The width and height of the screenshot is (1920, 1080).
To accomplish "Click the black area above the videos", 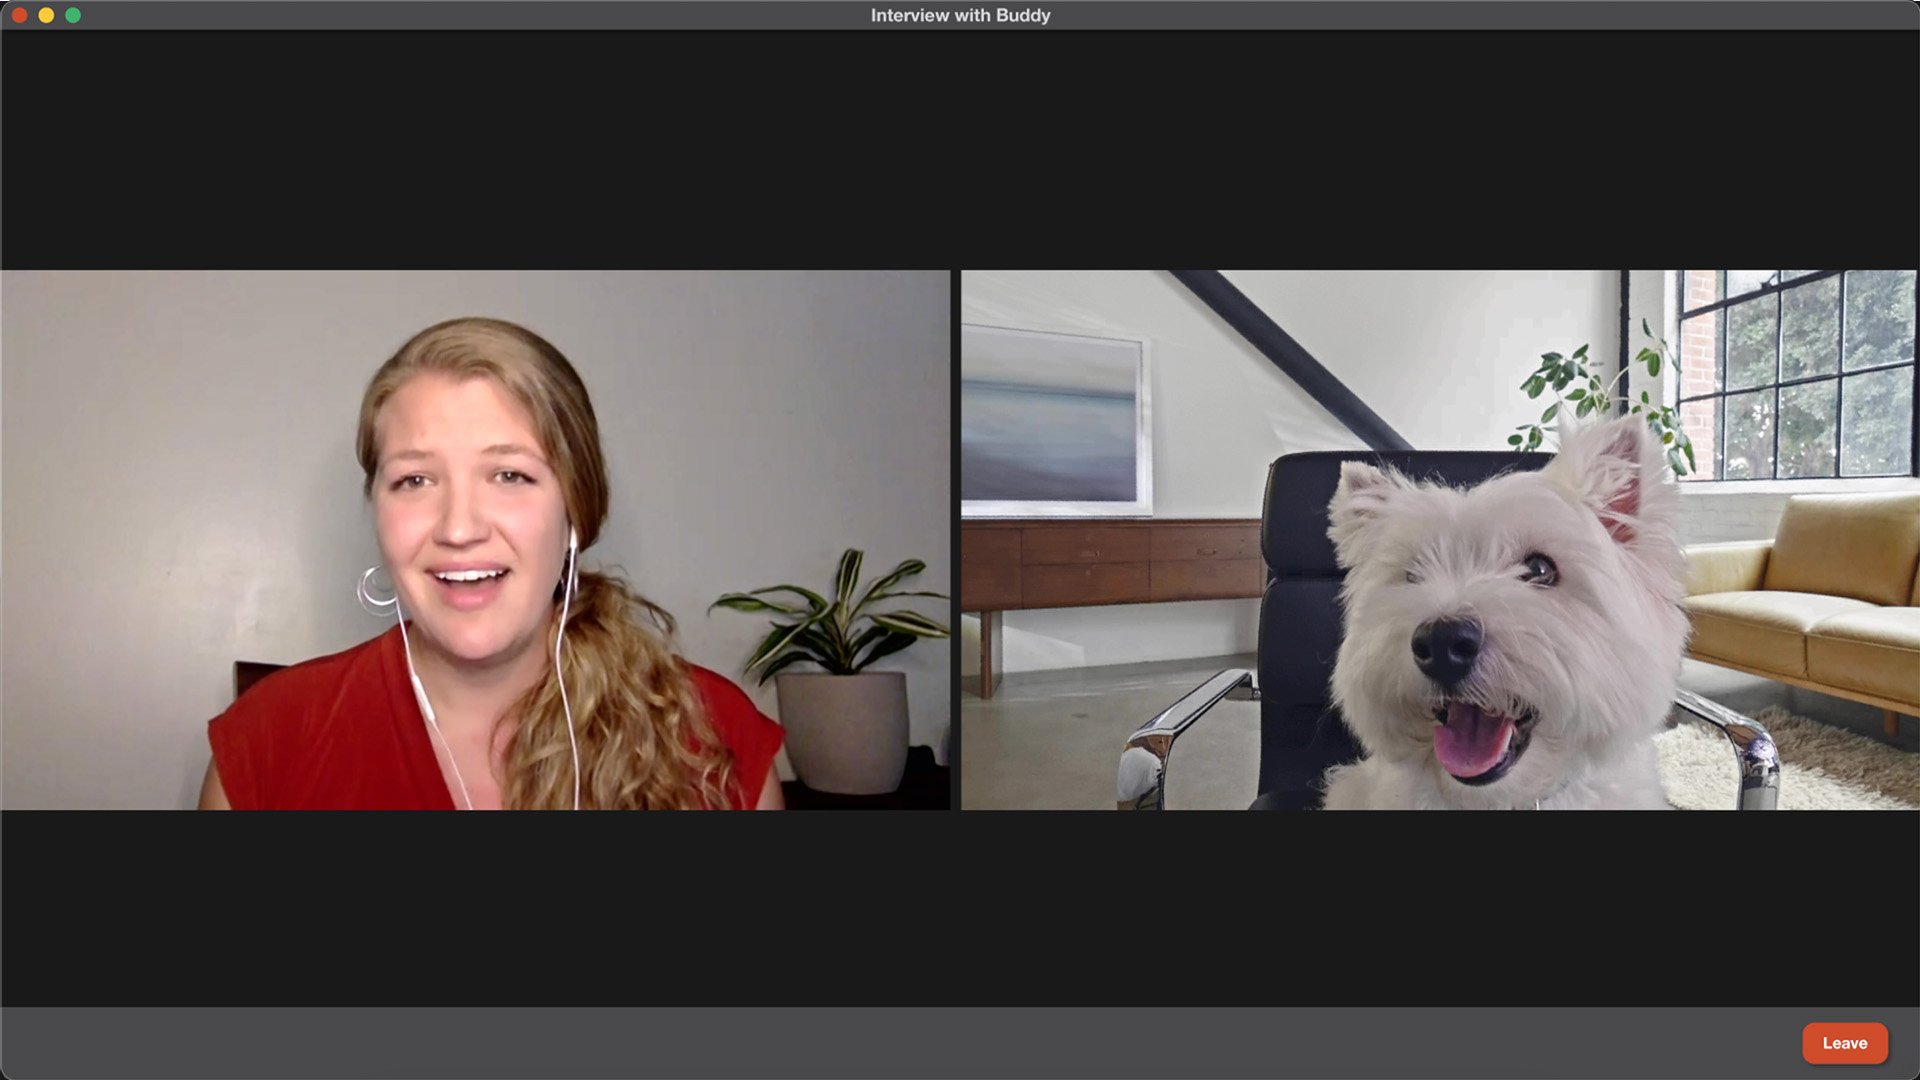I will (960, 150).
